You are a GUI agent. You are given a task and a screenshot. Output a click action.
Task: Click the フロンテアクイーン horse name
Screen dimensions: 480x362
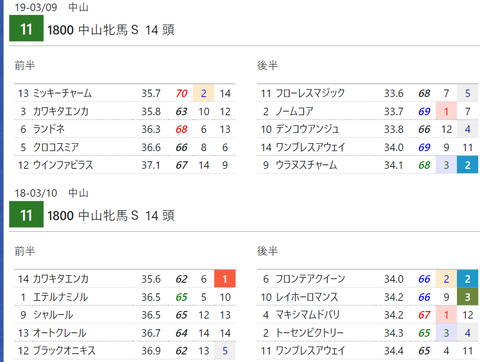pos(310,279)
